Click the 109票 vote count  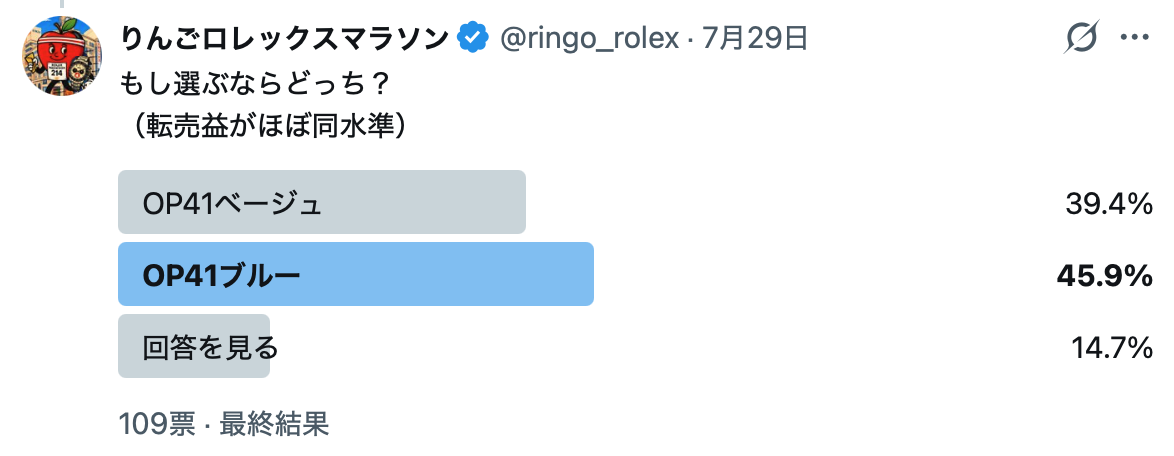[157, 424]
